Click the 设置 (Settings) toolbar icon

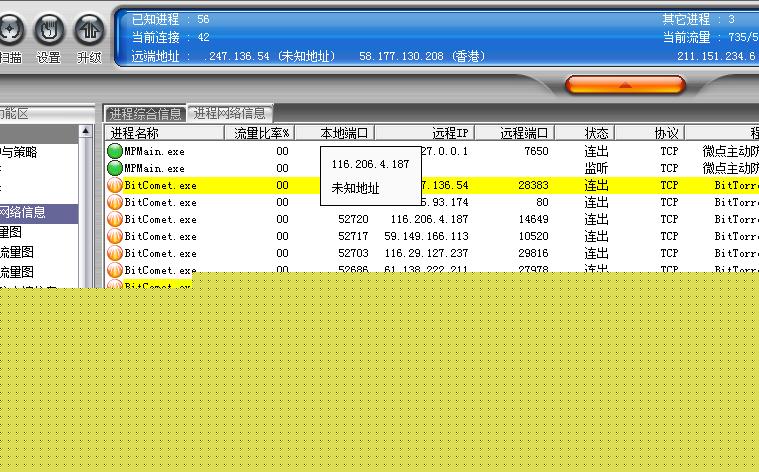coord(48,30)
